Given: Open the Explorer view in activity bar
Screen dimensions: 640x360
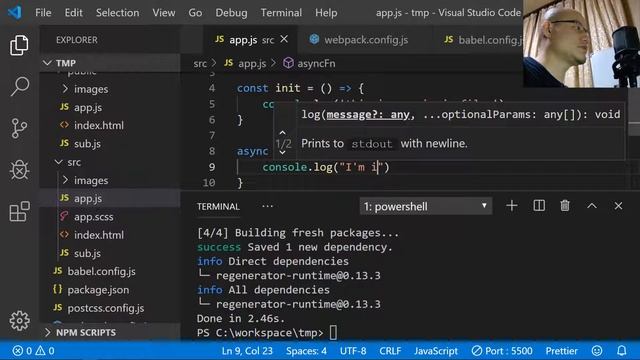Looking at the screenshot, I should pyautogui.click(x=19, y=45).
